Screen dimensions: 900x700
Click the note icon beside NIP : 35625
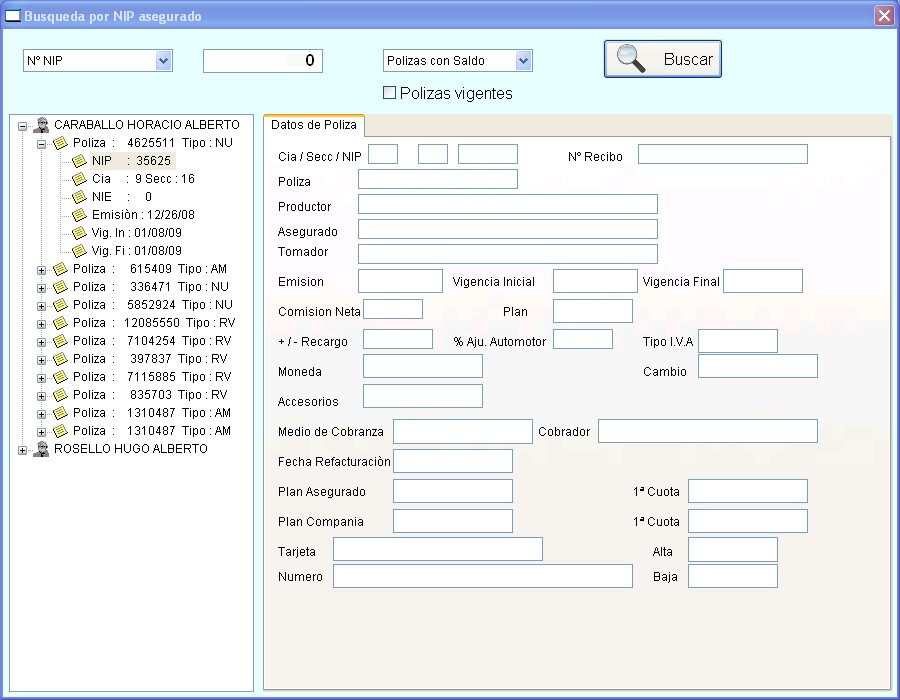[79, 161]
